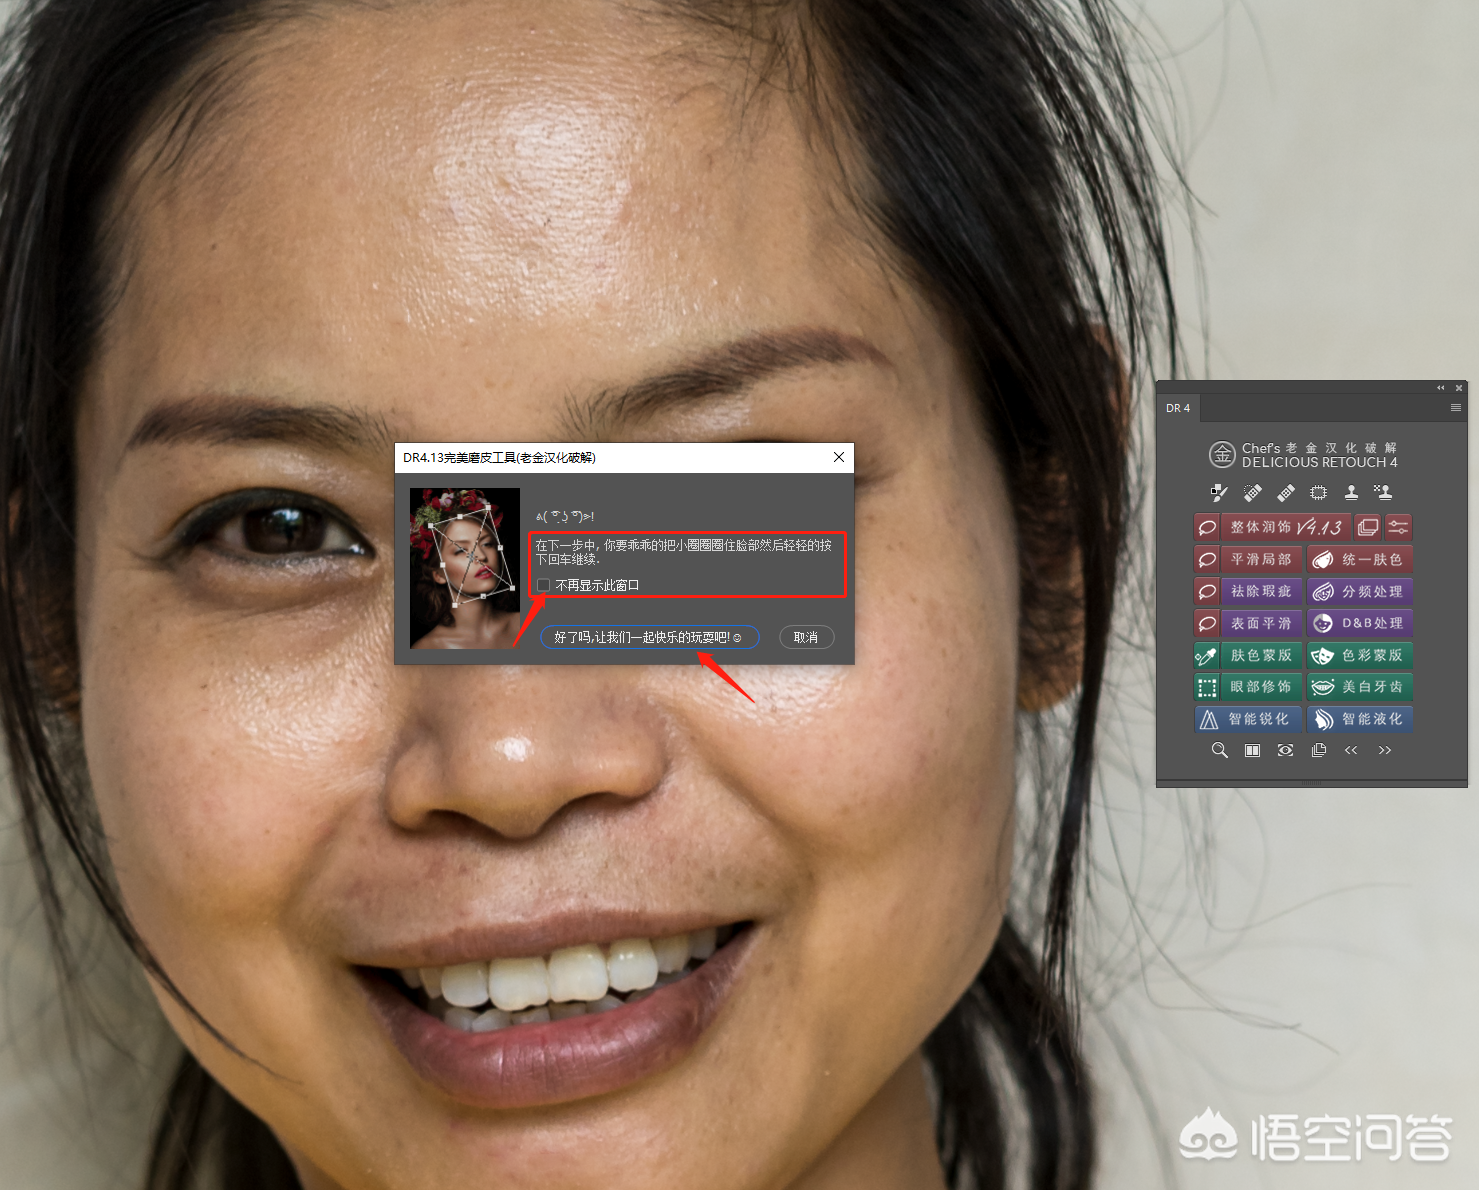Select the spot healing bandage with dotted circle
This screenshot has height=1190, width=1479.
[x=1252, y=492]
